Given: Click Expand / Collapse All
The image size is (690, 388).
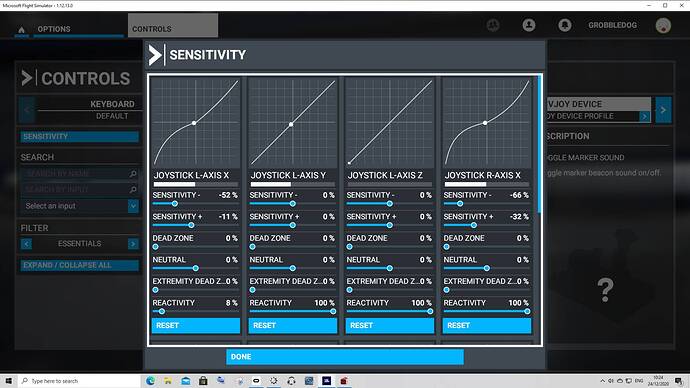Looking at the screenshot, I should (x=79, y=265).
